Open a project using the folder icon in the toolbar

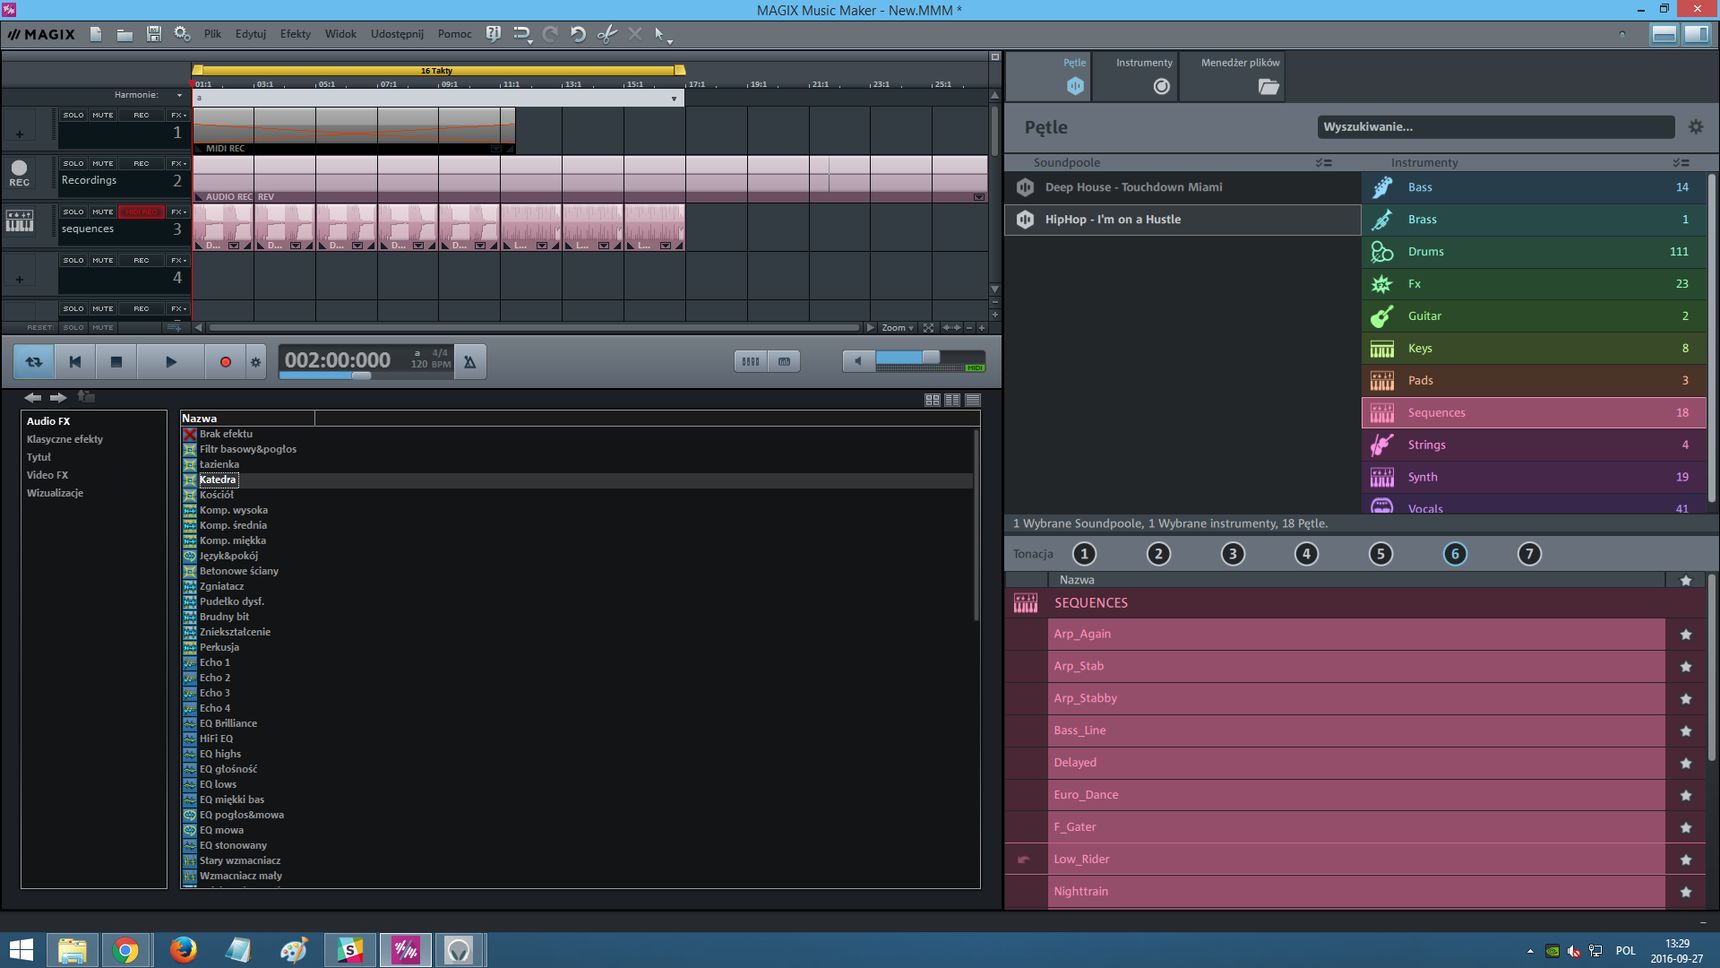coord(124,34)
